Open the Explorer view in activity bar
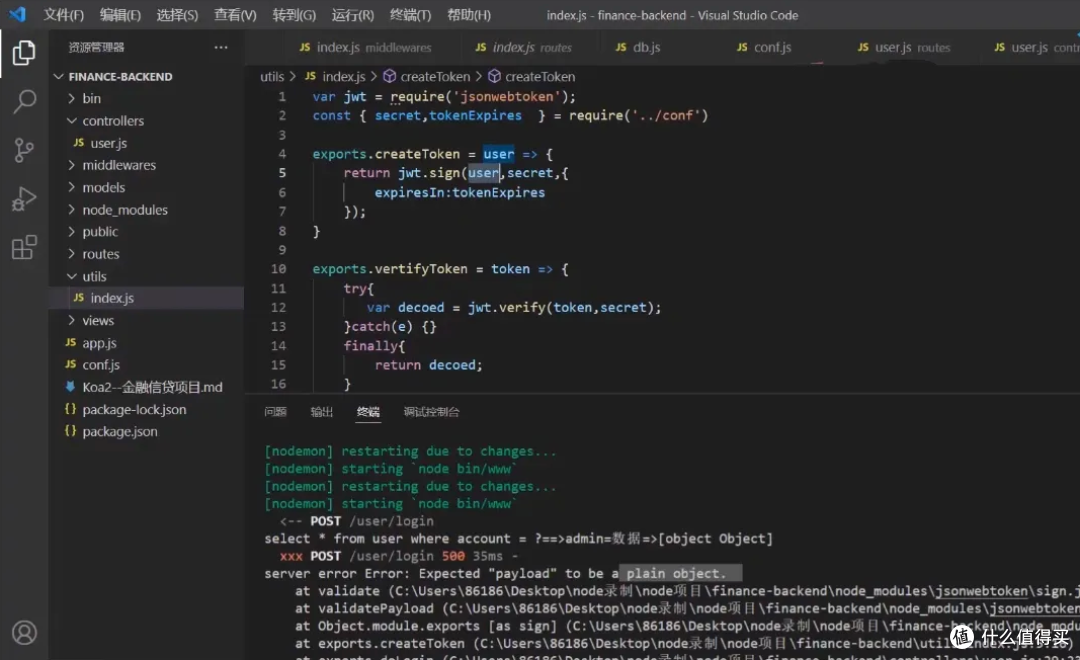1080x660 pixels. (x=24, y=52)
